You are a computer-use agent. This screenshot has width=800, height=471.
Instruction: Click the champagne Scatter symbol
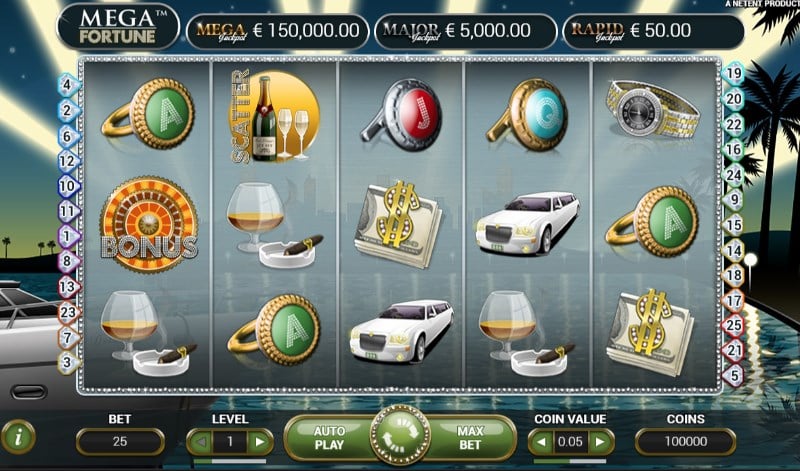pyautogui.click(x=276, y=117)
